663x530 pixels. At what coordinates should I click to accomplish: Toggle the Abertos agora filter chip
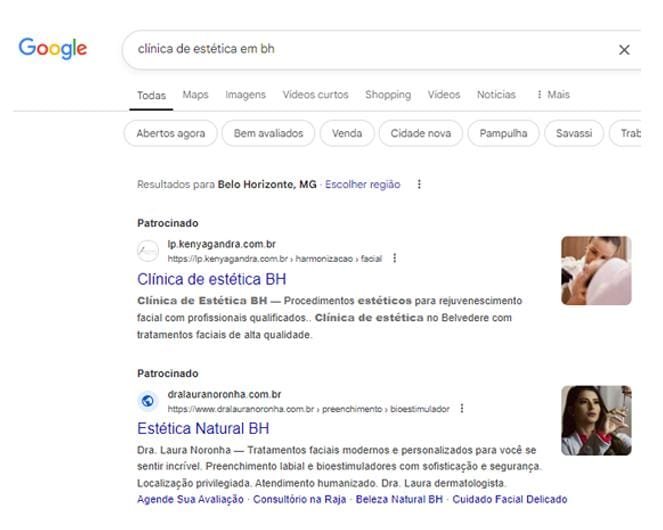click(171, 133)
